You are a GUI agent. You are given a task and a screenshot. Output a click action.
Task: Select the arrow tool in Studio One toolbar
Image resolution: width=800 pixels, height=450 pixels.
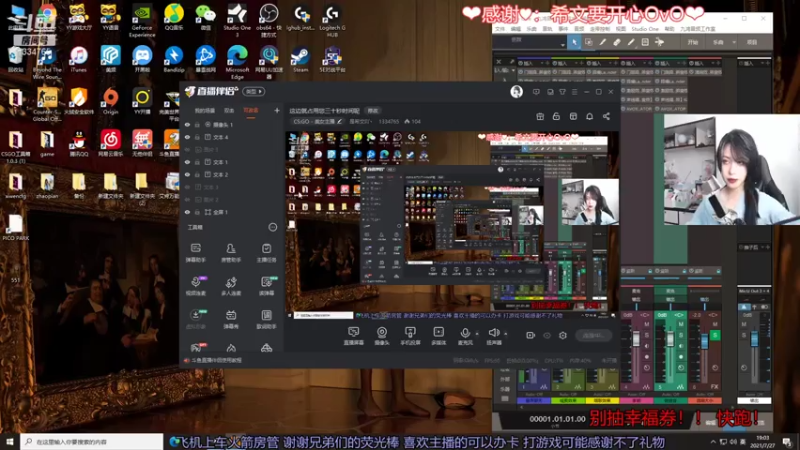coord(574,42)
